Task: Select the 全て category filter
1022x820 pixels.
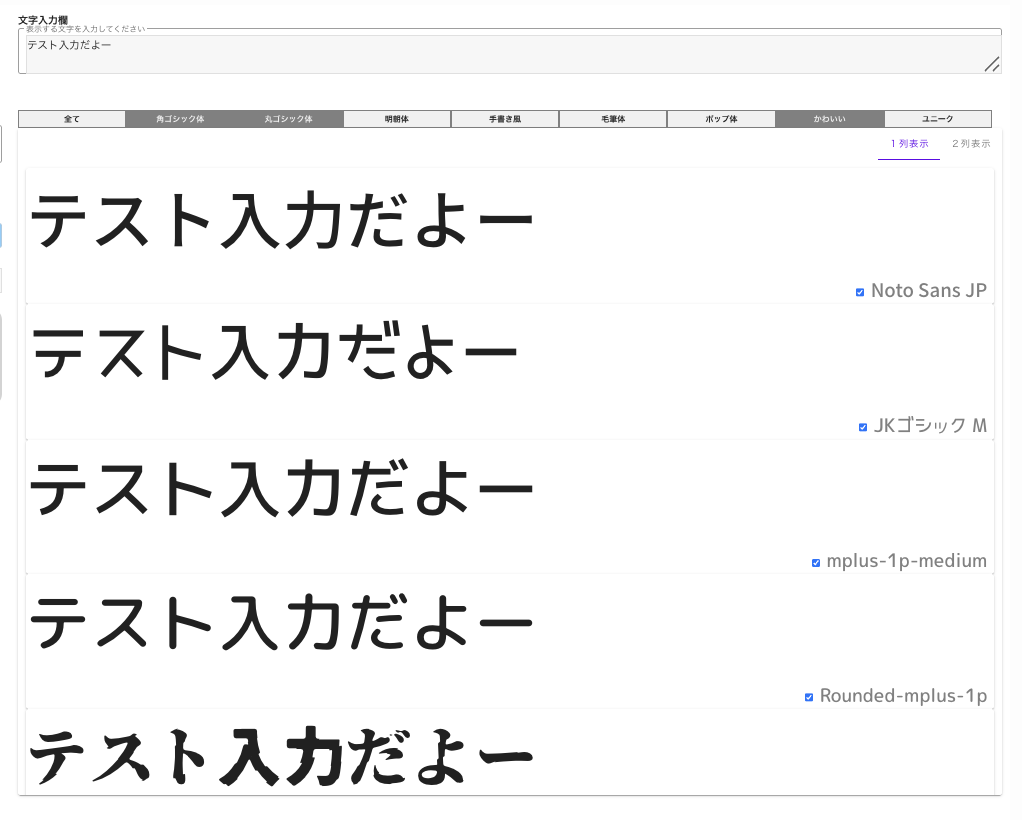Action: [x=72, y=119]
